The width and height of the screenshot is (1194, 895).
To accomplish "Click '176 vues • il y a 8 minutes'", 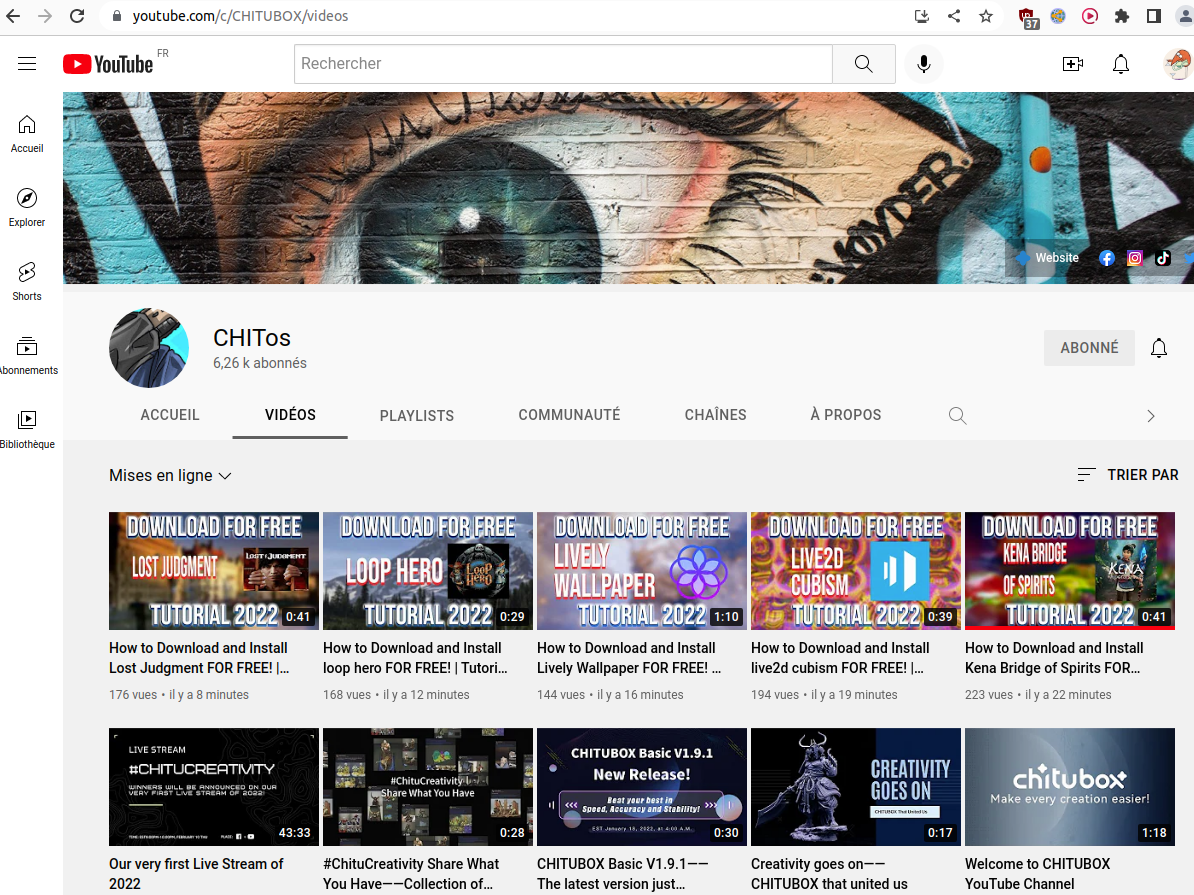I will pos(179,695).
